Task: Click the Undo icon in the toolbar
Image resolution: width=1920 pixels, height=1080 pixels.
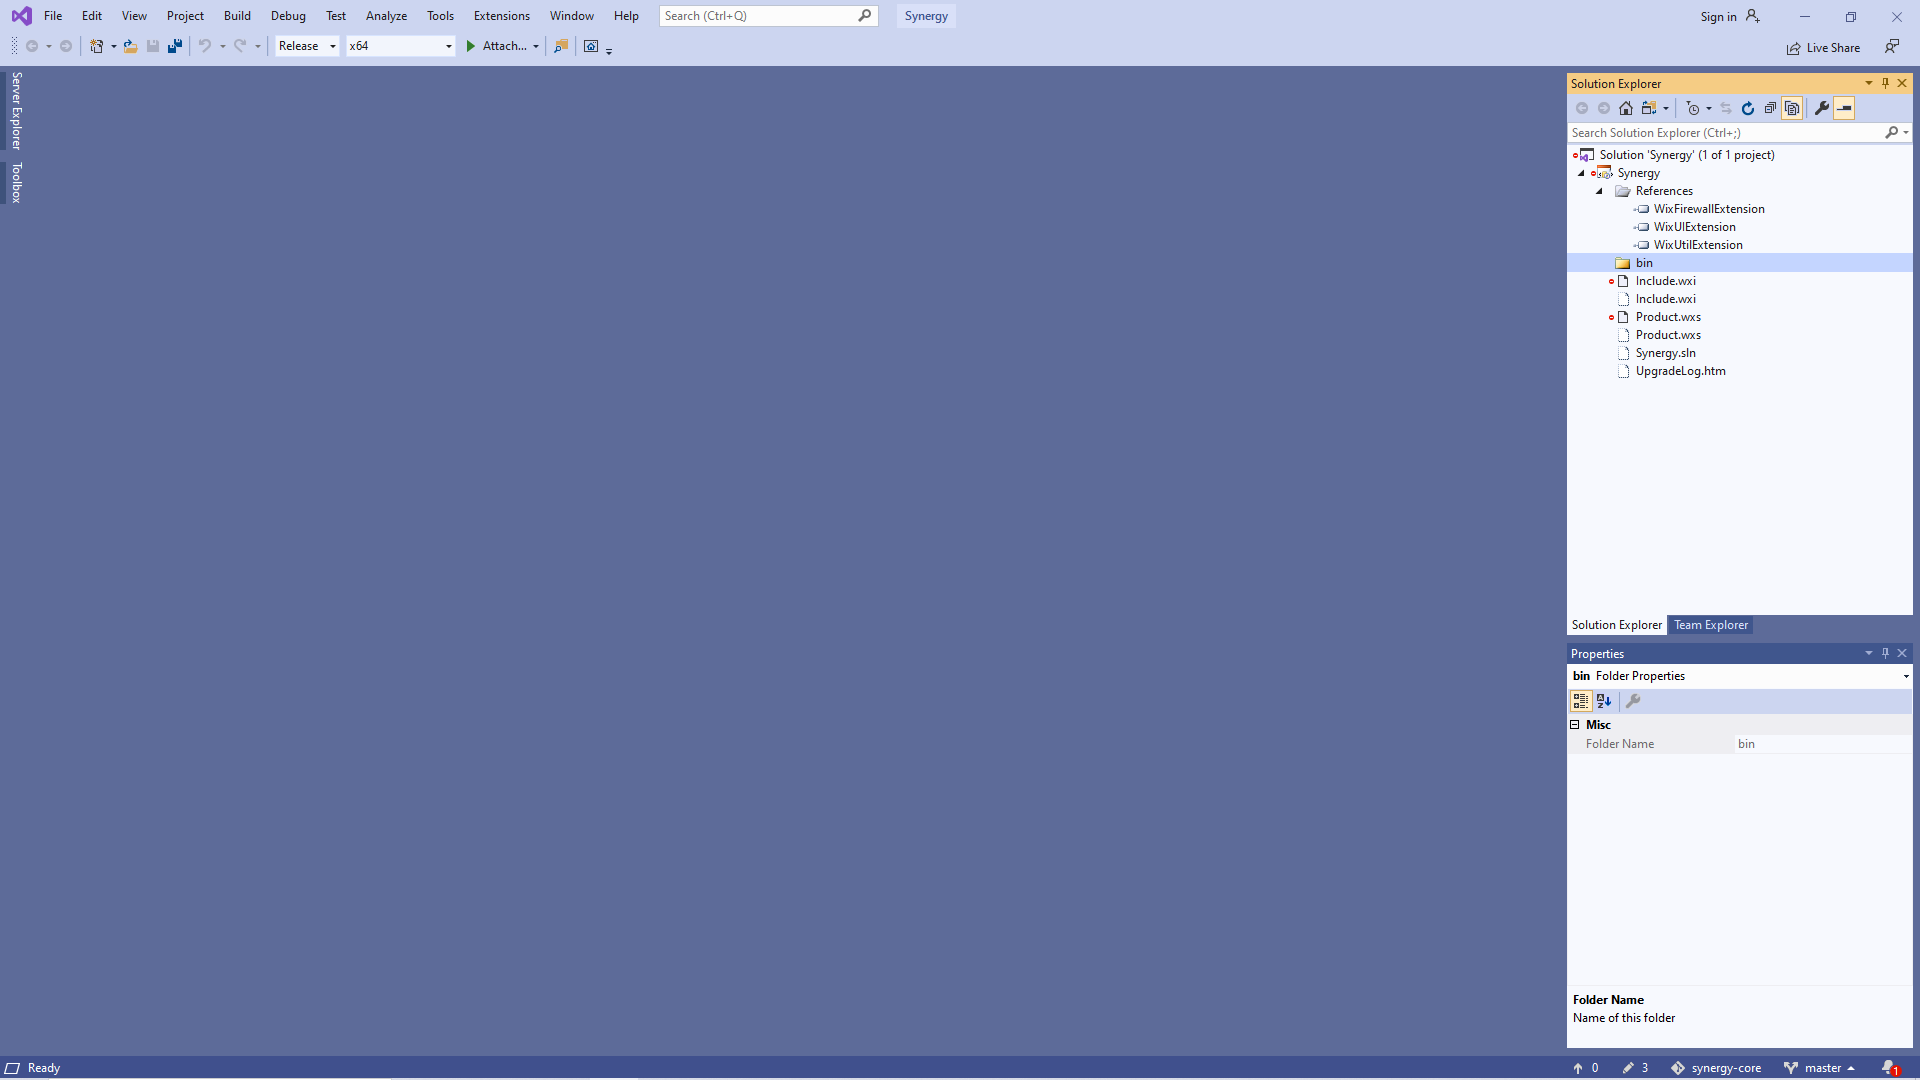Action: (x=205, y=46)
